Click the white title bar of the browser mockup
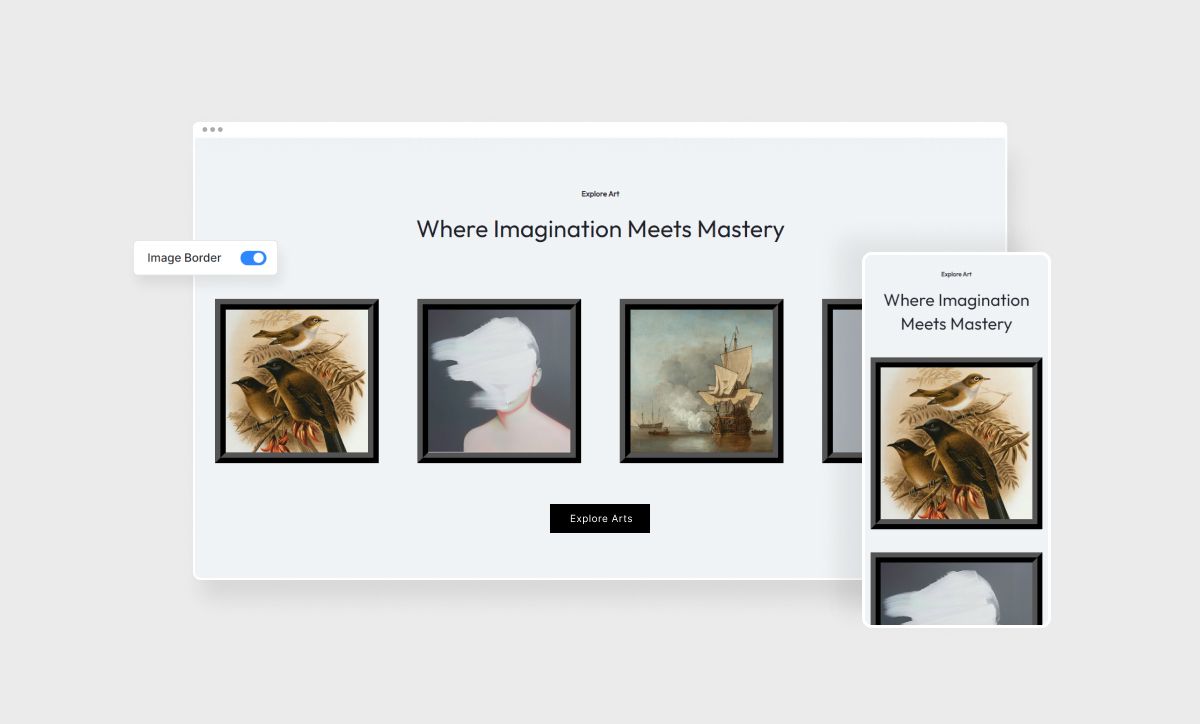 click(600, 129)
